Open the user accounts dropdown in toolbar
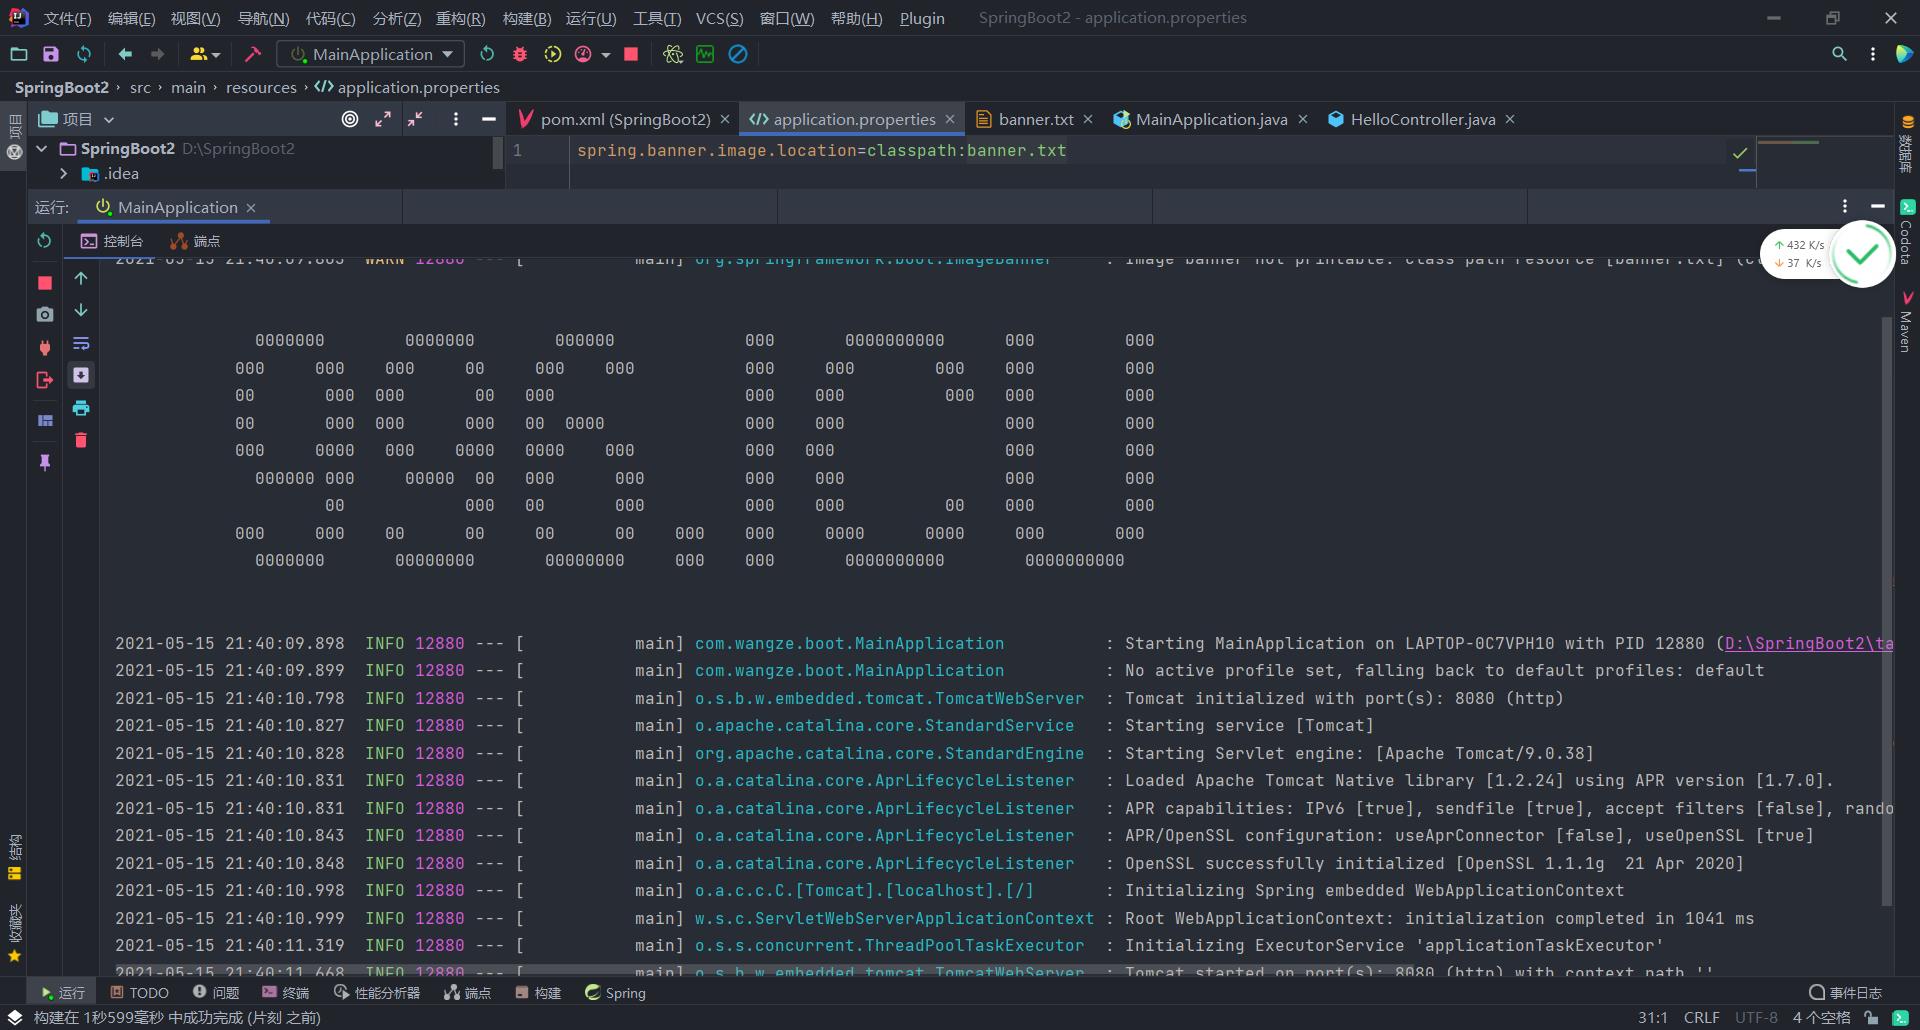1920x1030 pixels. (x=204, y=54)
